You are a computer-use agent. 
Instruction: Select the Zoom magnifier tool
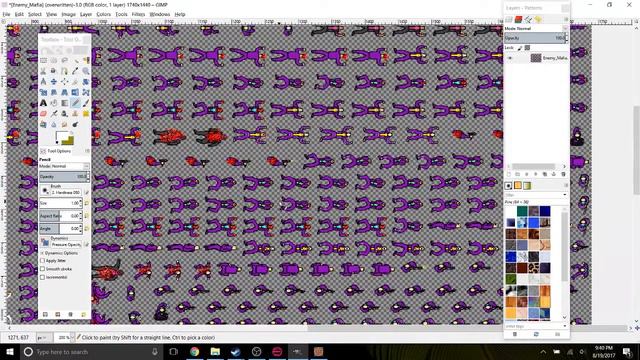[86, 71]
